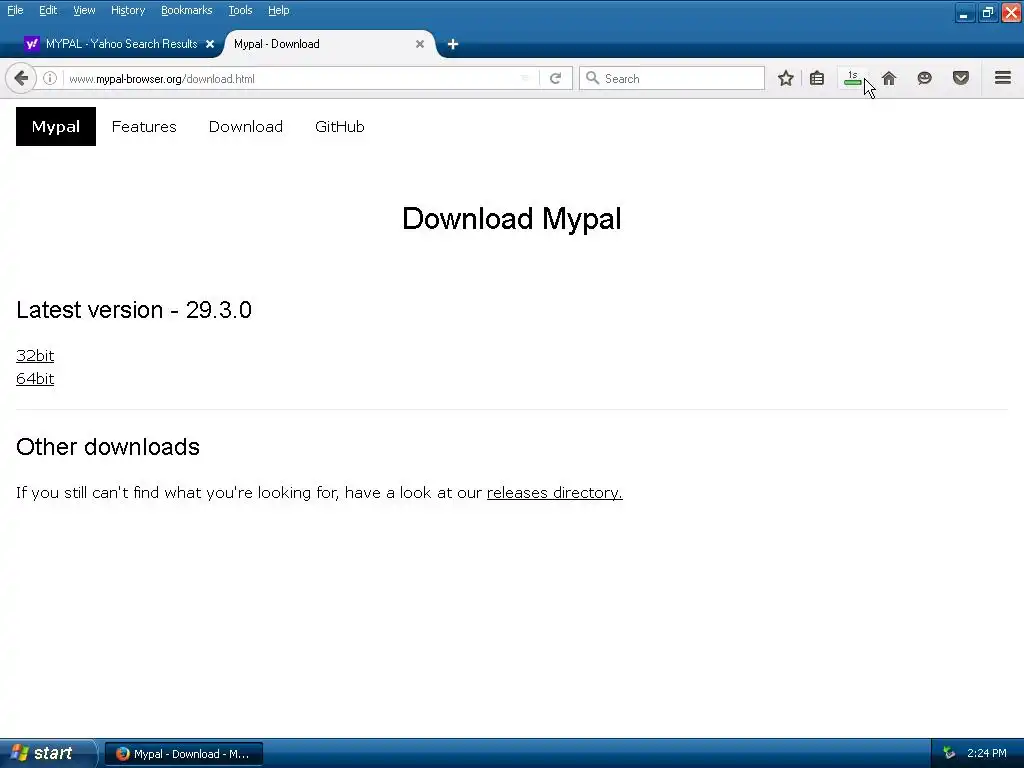Click the smiley face toolbar icon
1024x768 pixels.
pyautogui.click(x=925, y=78)
